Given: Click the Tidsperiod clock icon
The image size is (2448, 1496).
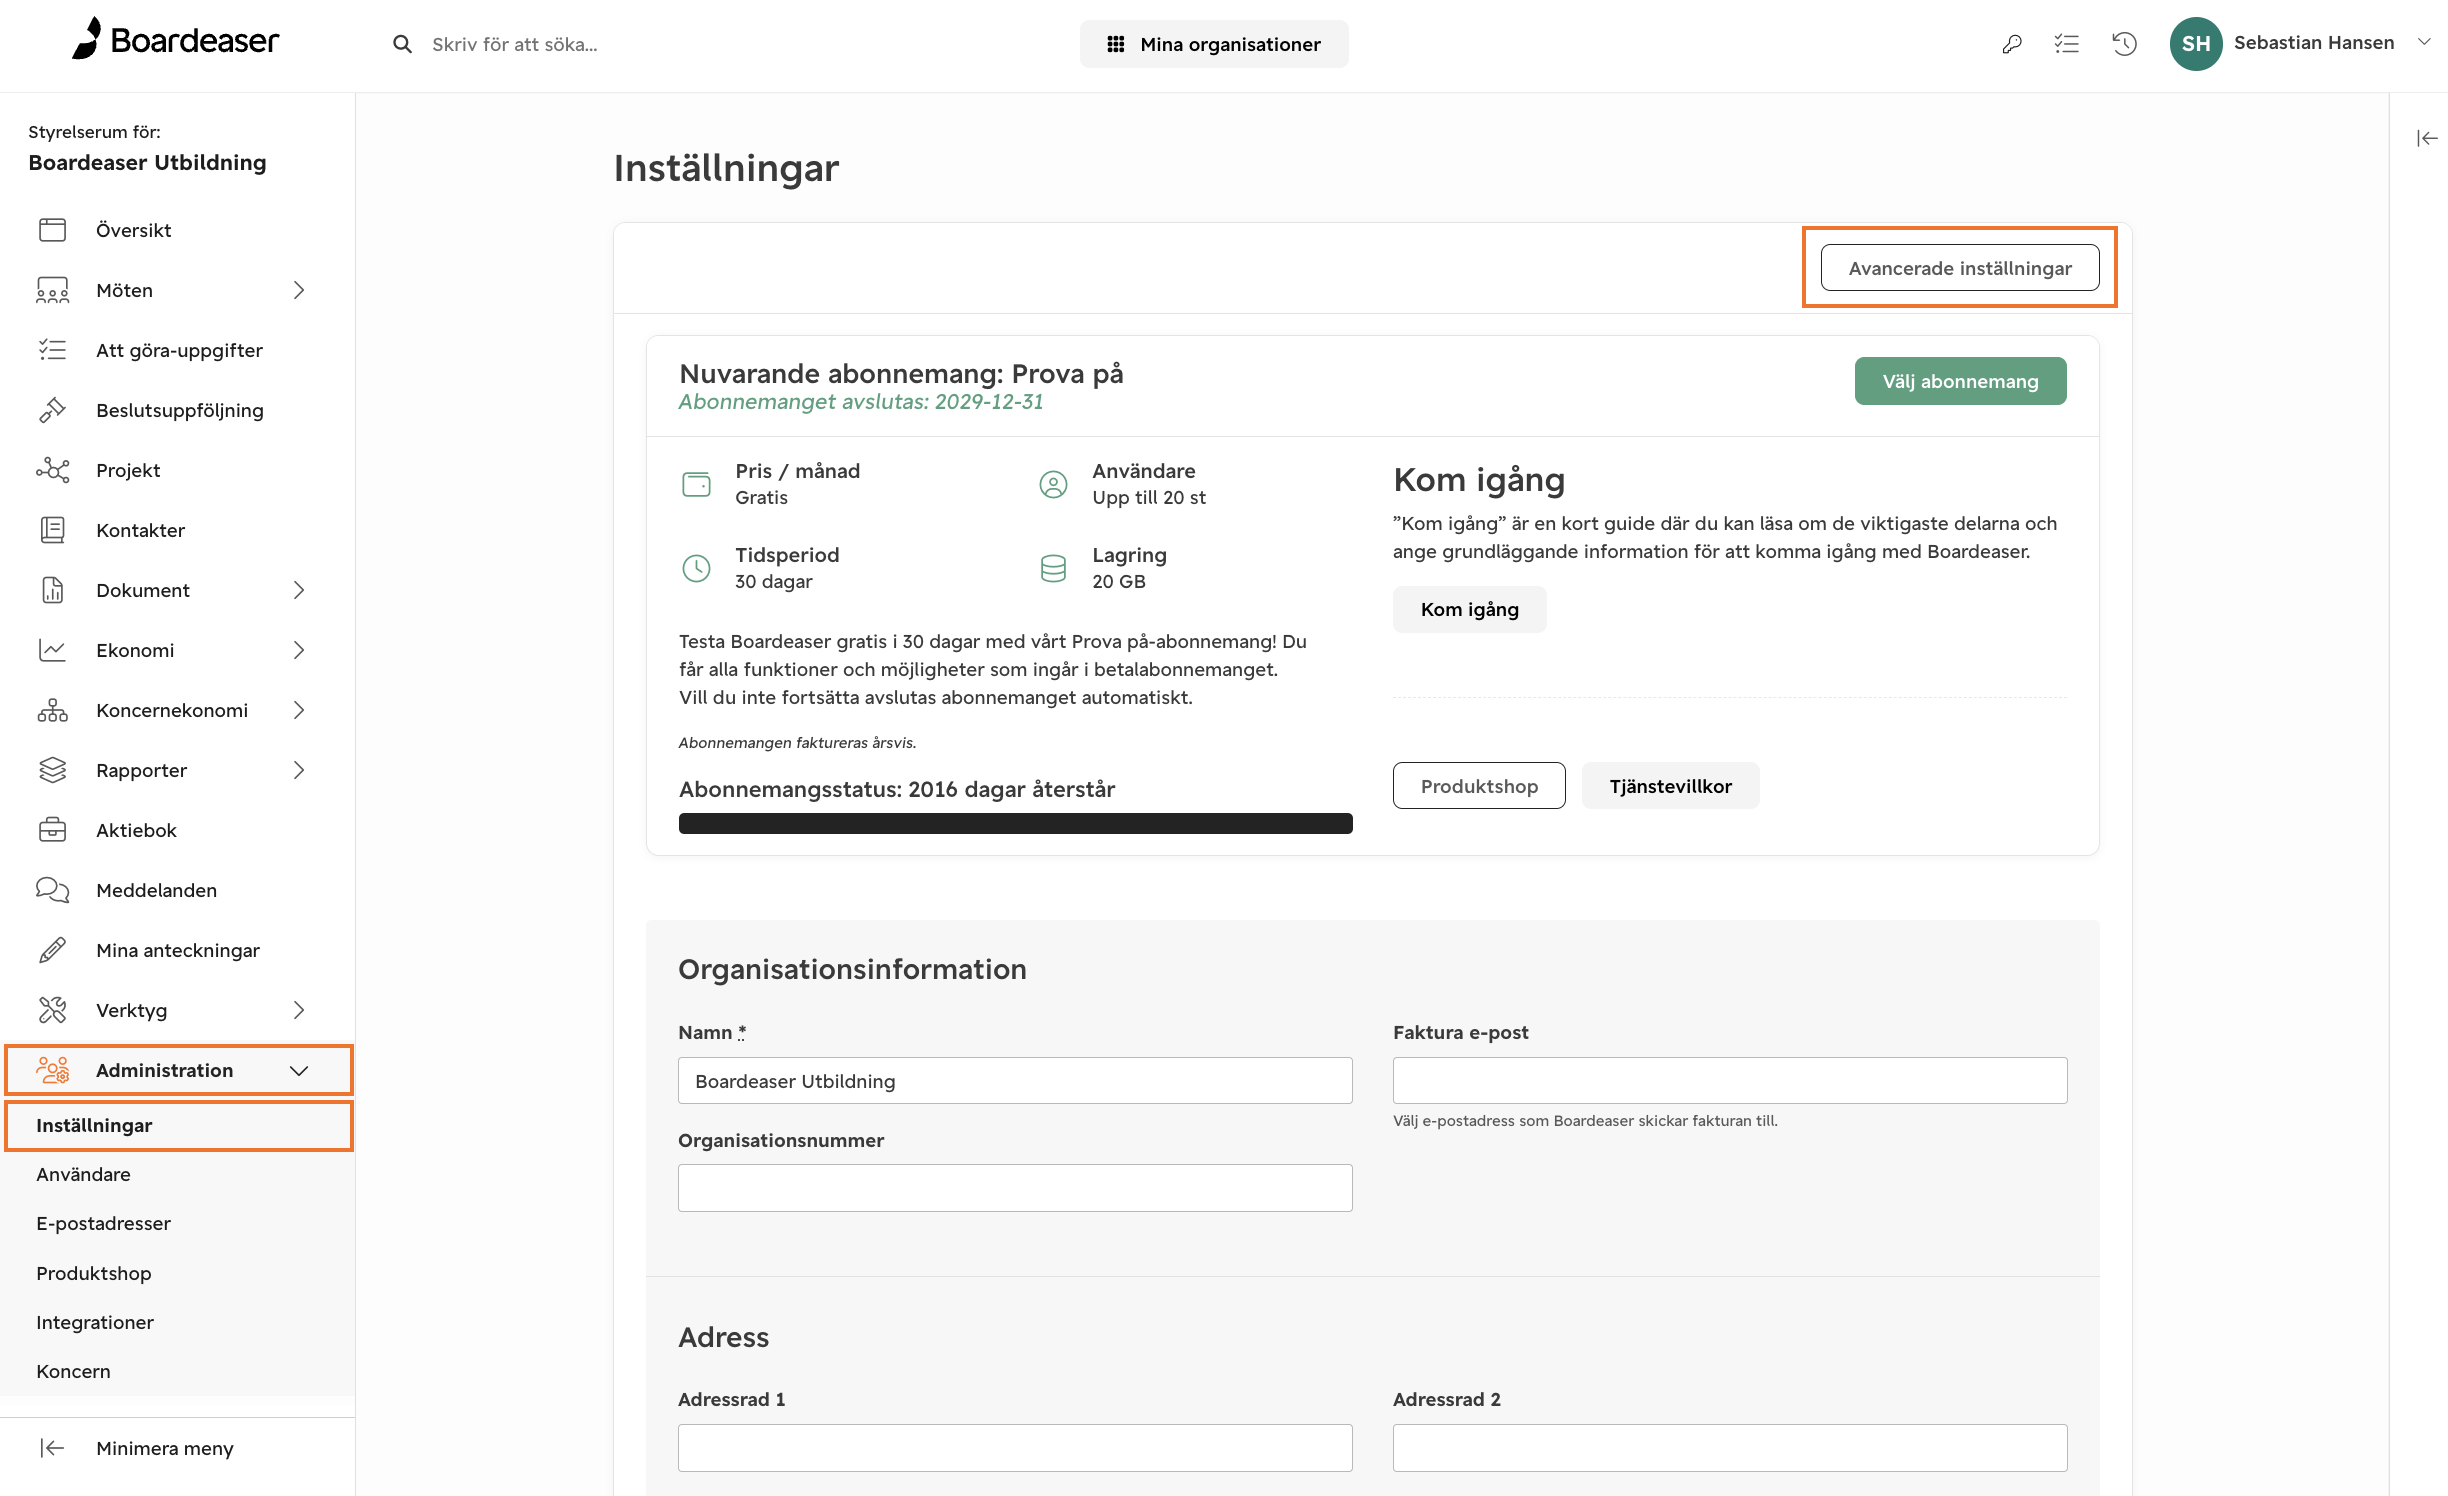Looking at the screenshot, I should tap(696, 568).
